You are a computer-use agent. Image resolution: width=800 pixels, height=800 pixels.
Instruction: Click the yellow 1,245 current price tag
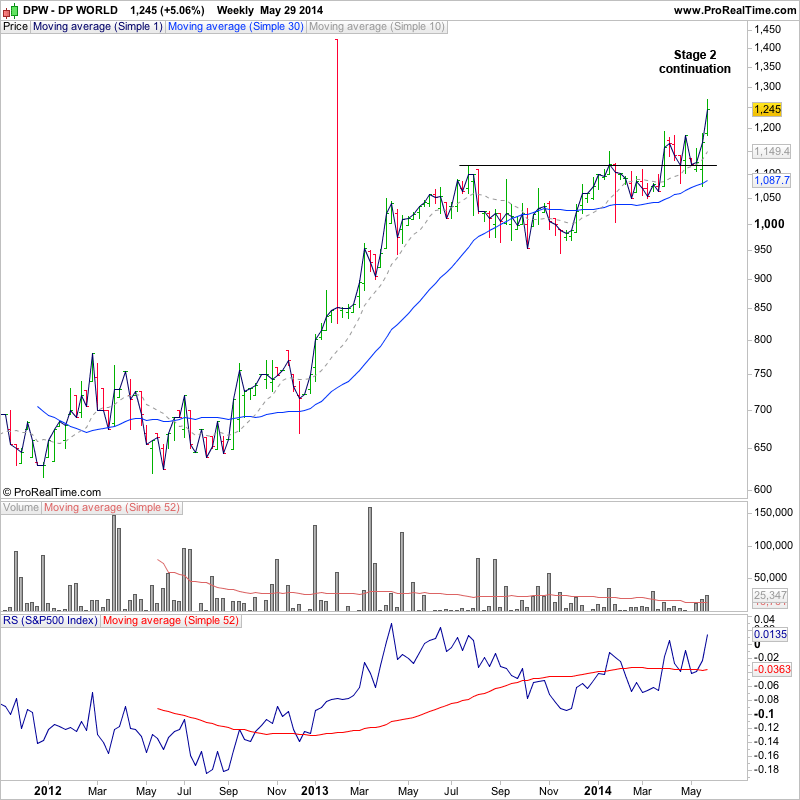(767, 109)
